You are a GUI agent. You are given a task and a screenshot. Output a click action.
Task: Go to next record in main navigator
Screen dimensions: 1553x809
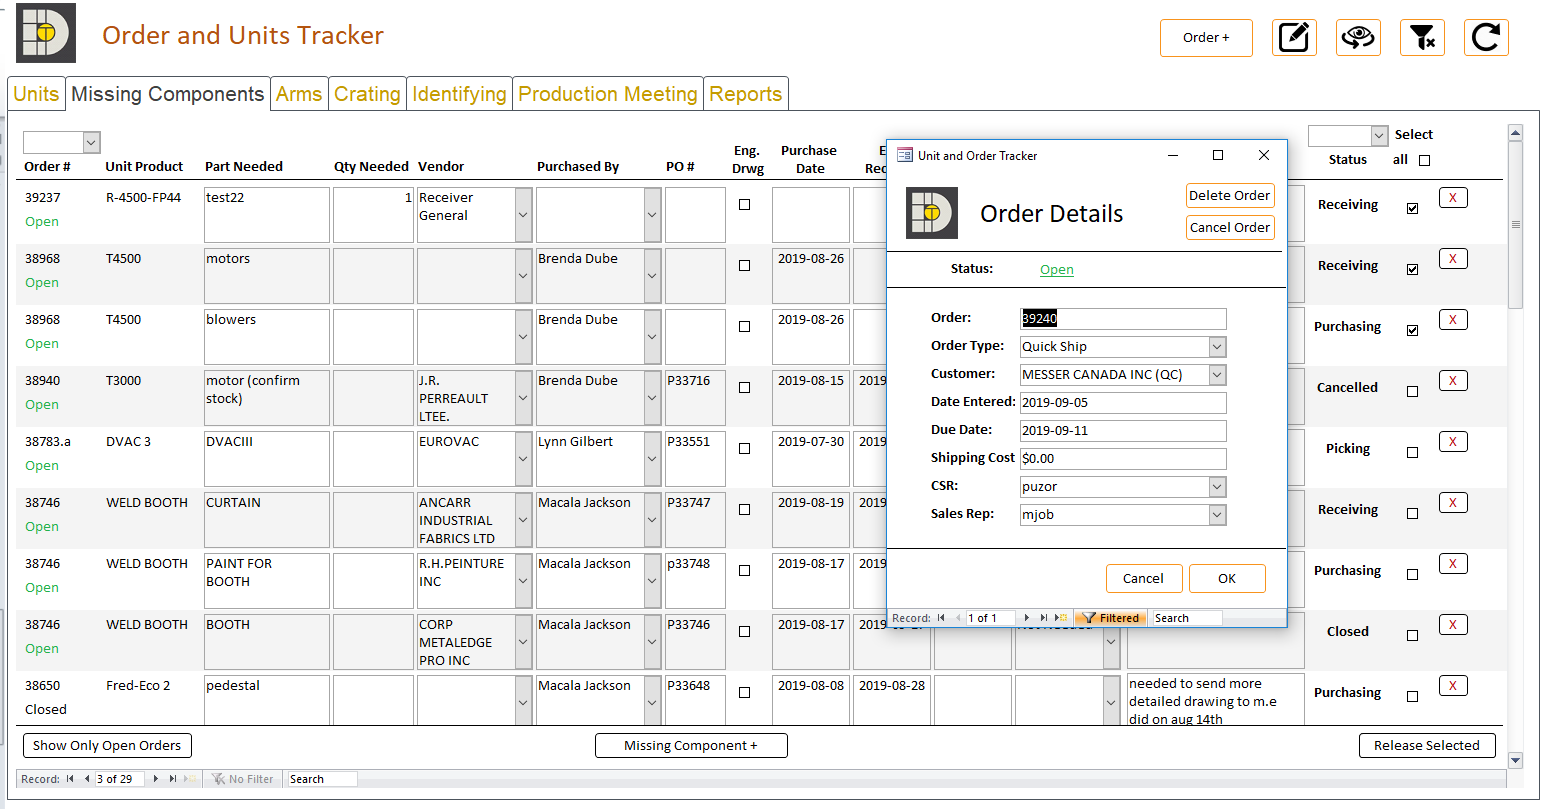155,779
